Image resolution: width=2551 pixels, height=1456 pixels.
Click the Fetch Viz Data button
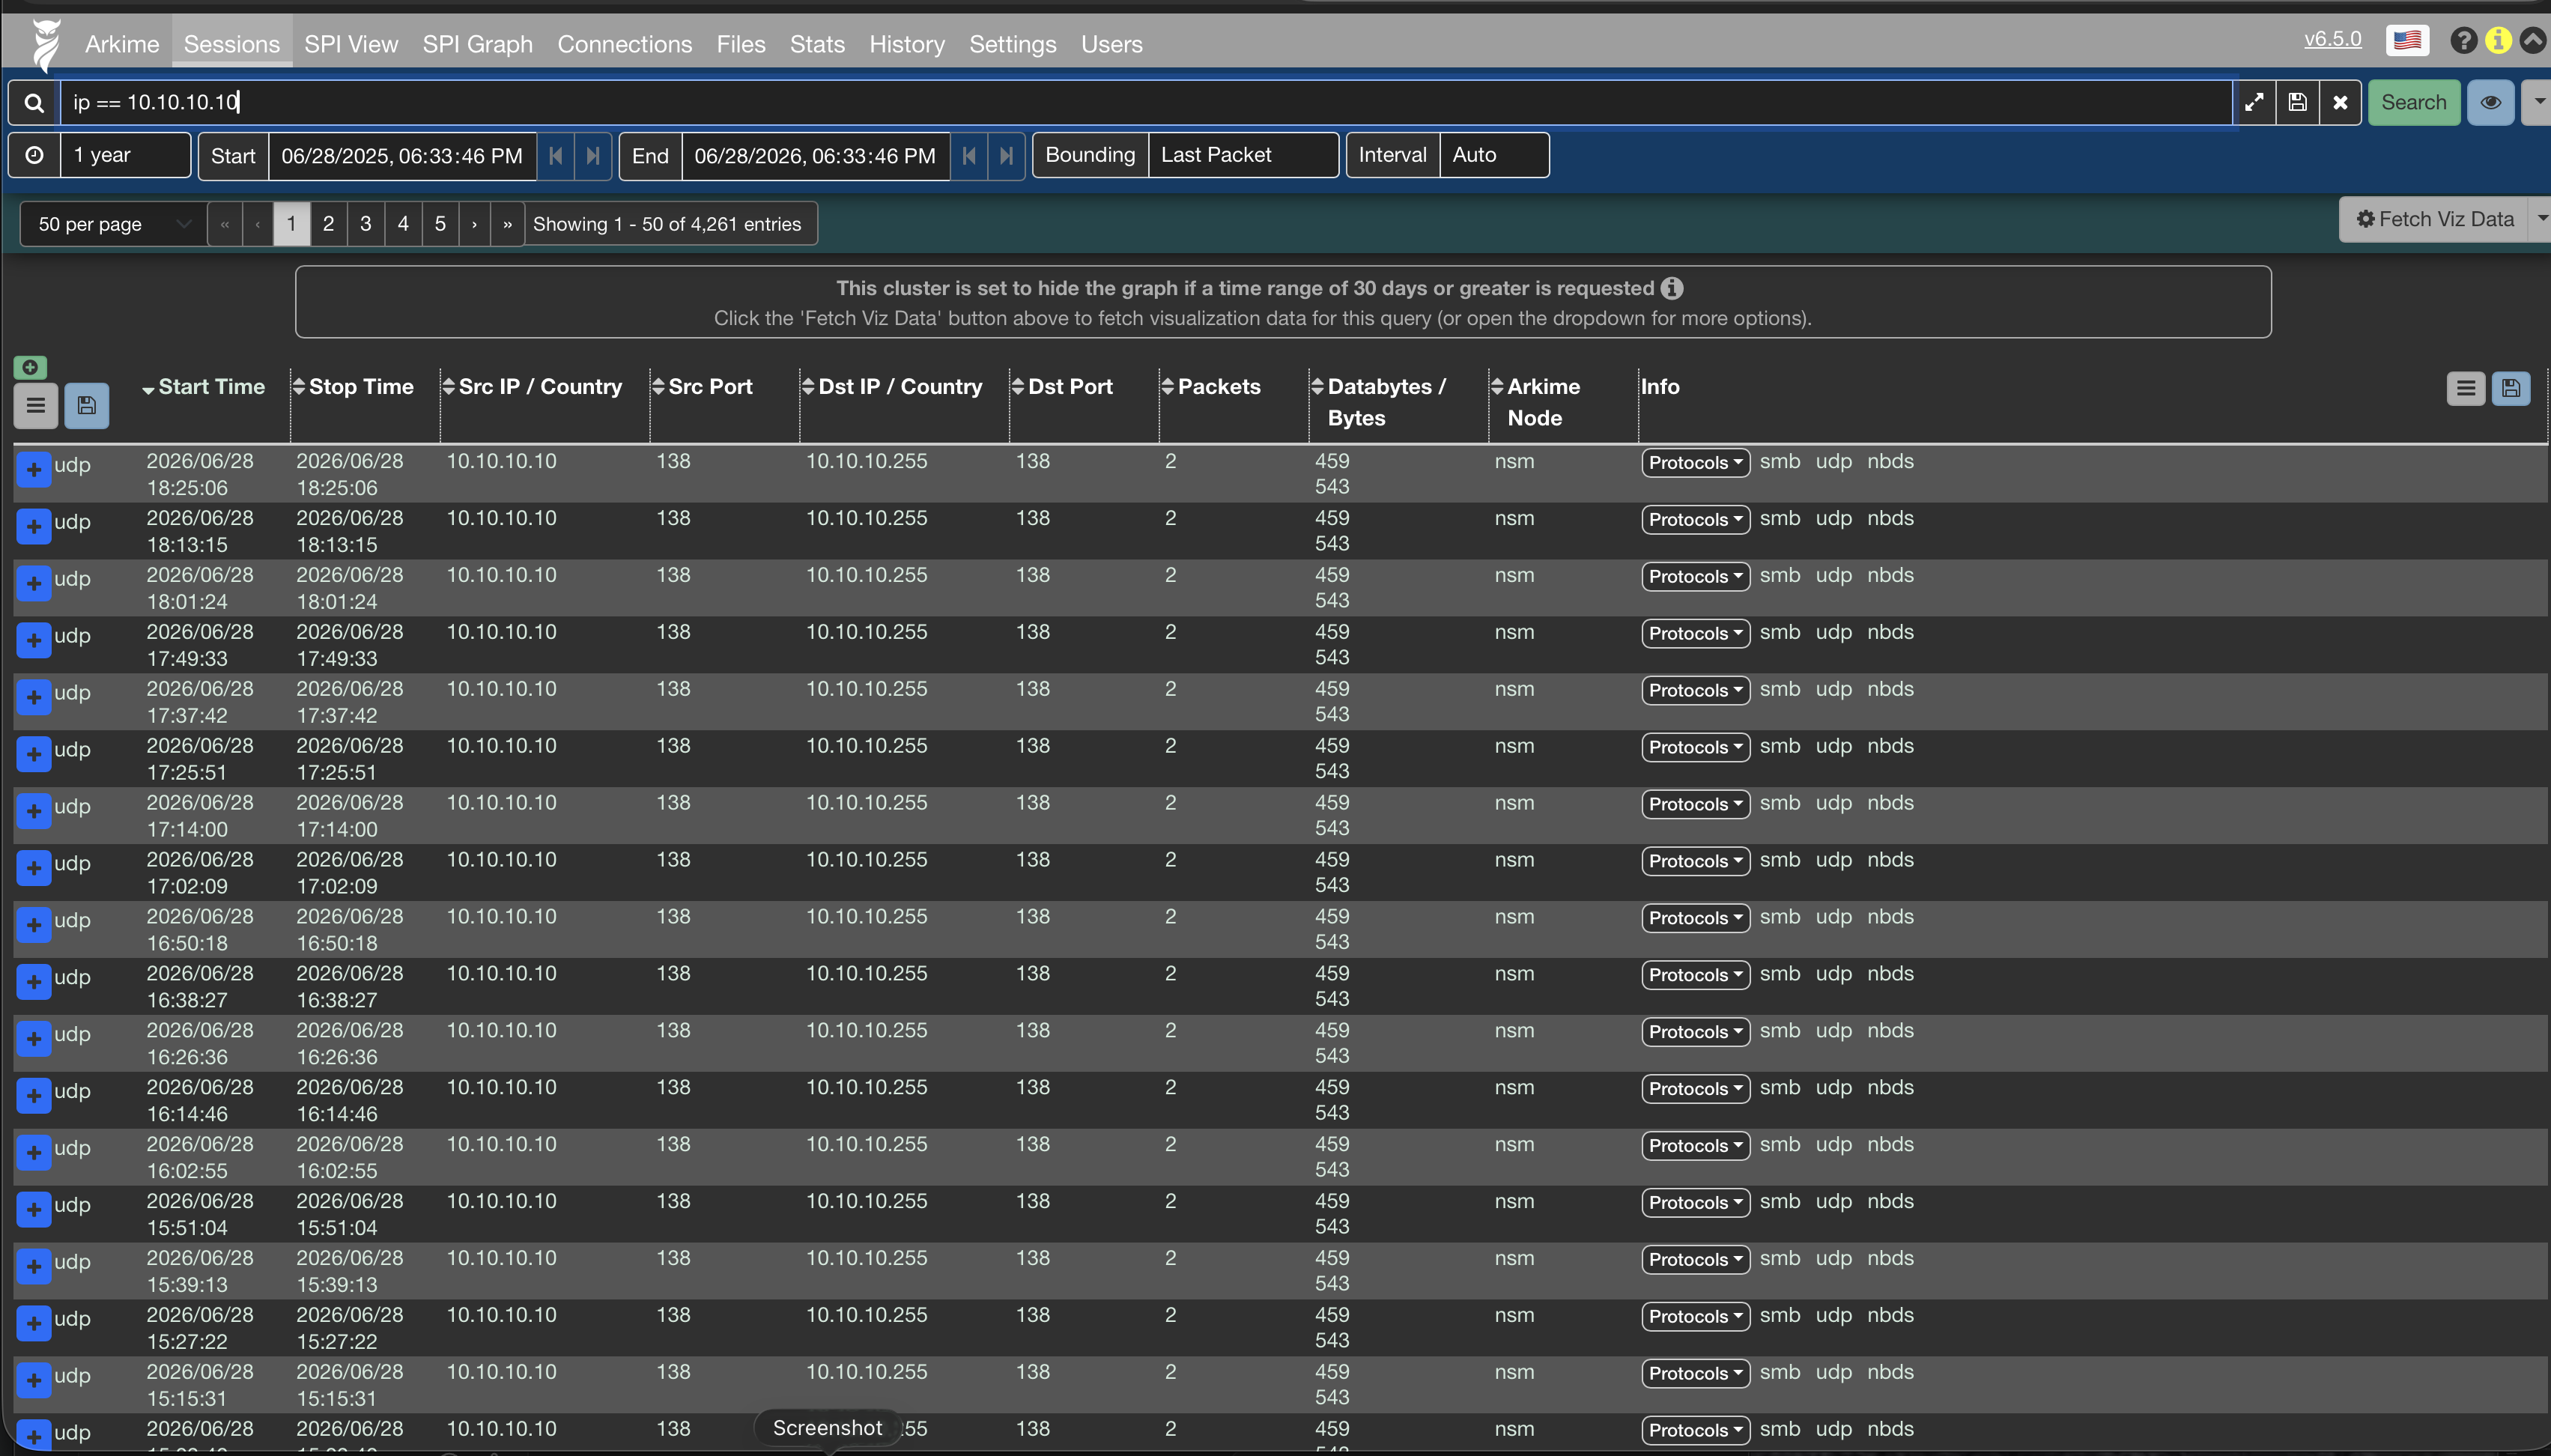pyautogui.click(x=2434, y=219)
